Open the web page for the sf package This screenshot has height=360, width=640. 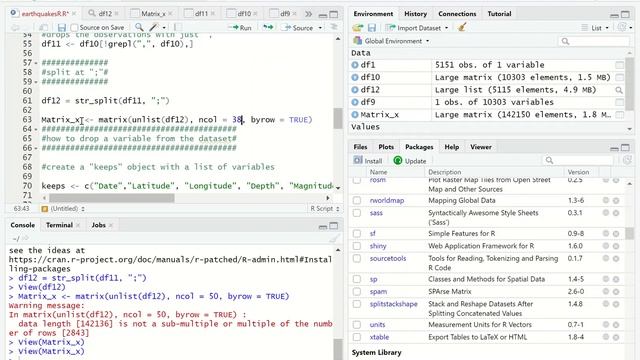click(606, 233)
